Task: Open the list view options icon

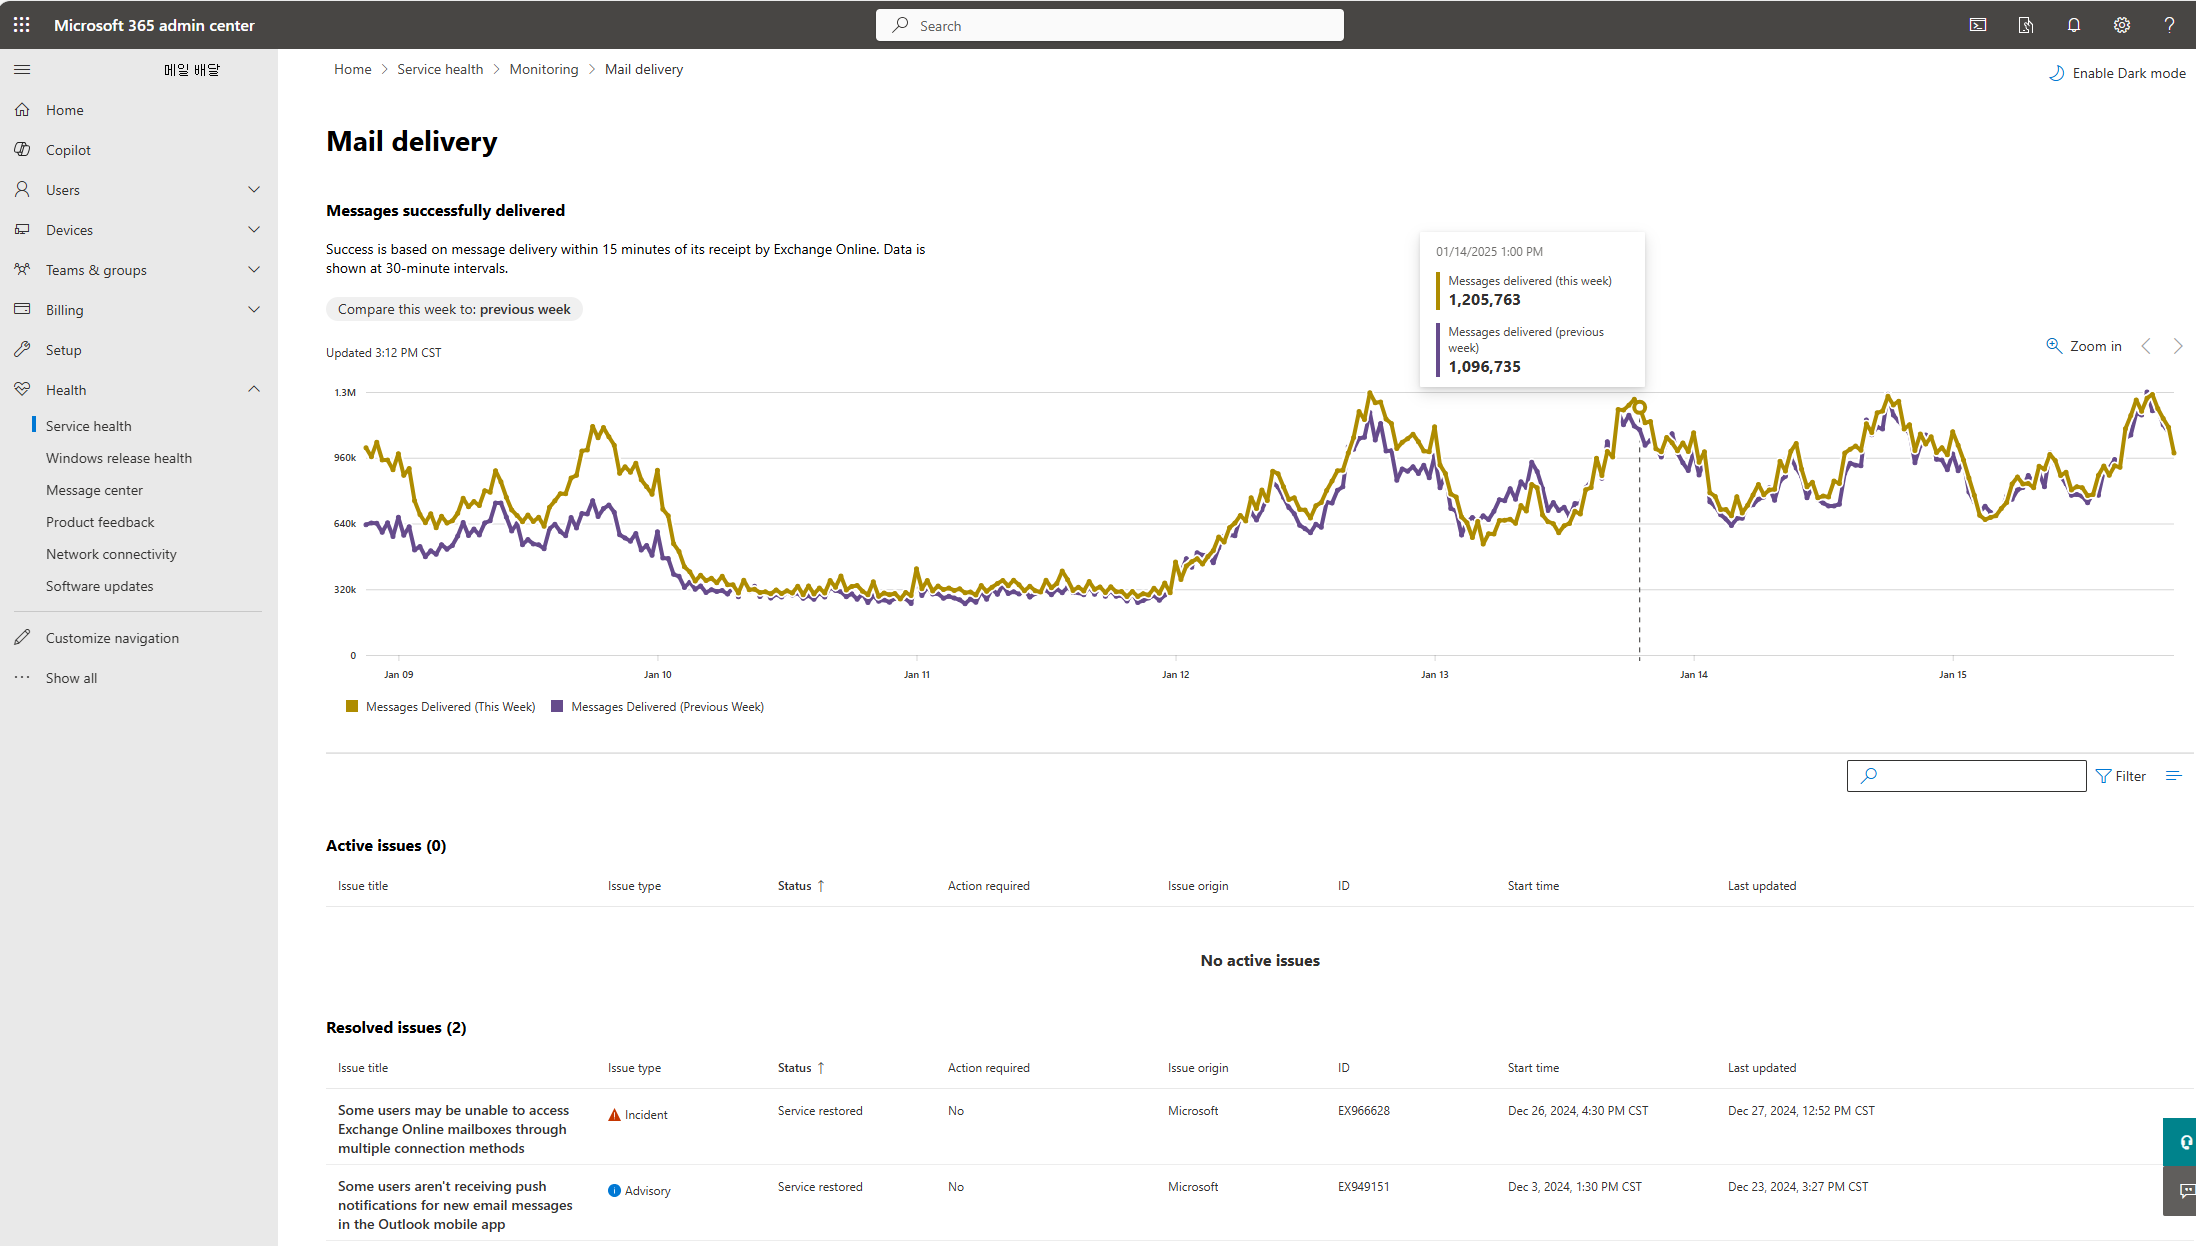Action: [x=2173, y=776]
